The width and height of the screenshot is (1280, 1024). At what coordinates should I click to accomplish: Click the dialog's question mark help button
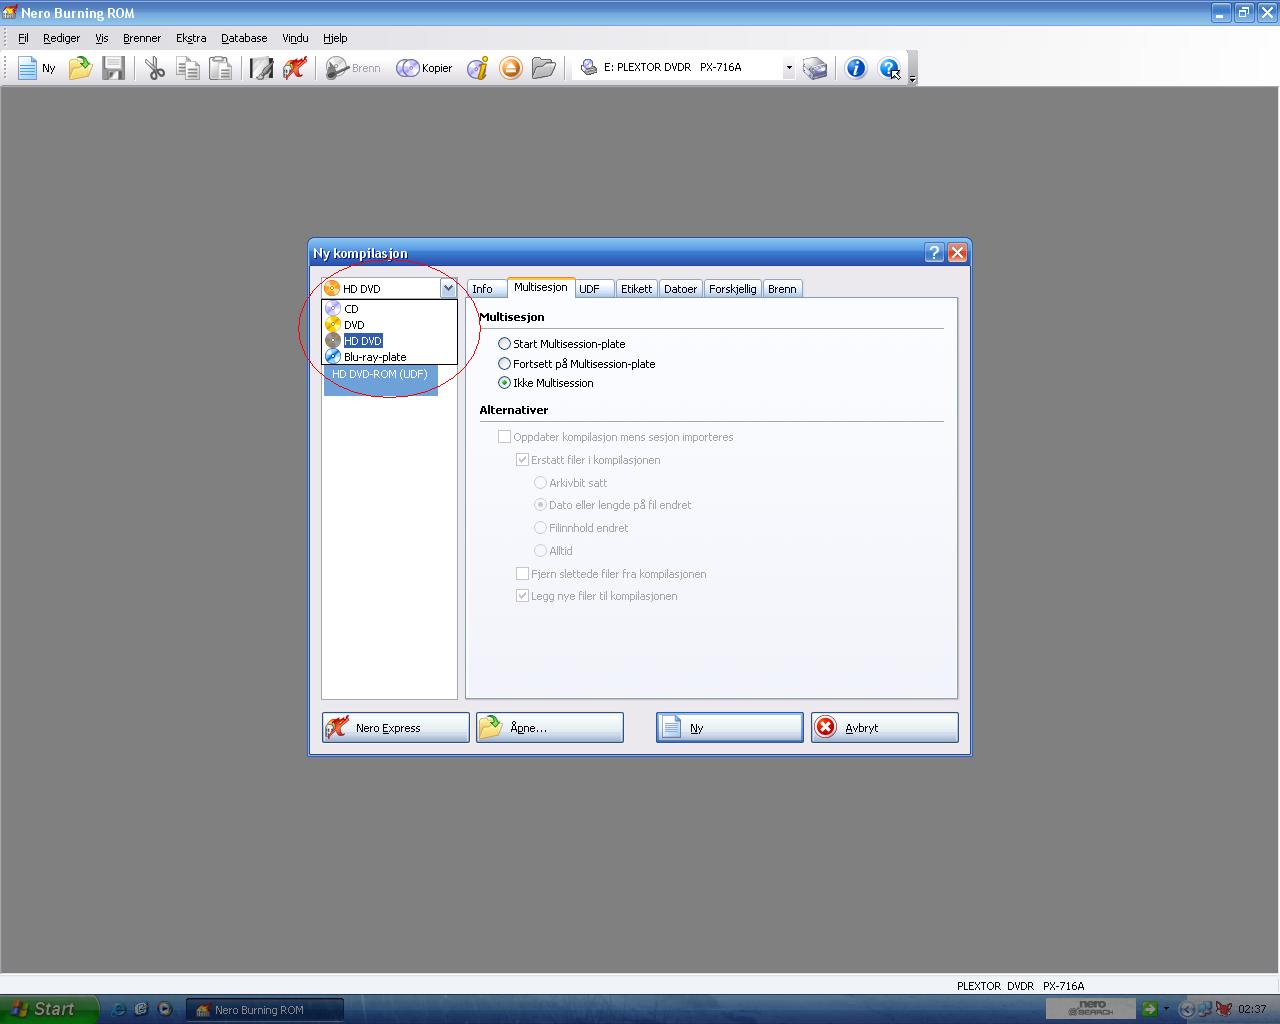click(x=934, y=253)
